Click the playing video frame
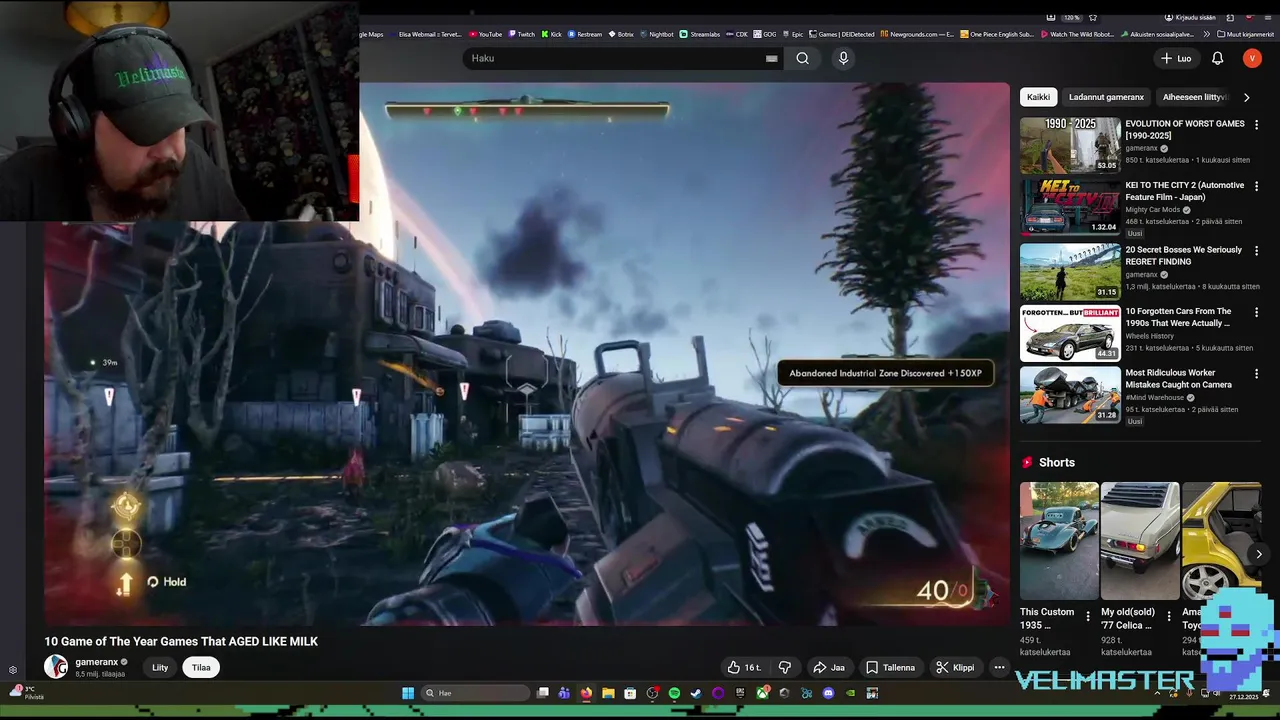Image resolution: width=1280 pixels, height=720 pixels. click(527, 354)
